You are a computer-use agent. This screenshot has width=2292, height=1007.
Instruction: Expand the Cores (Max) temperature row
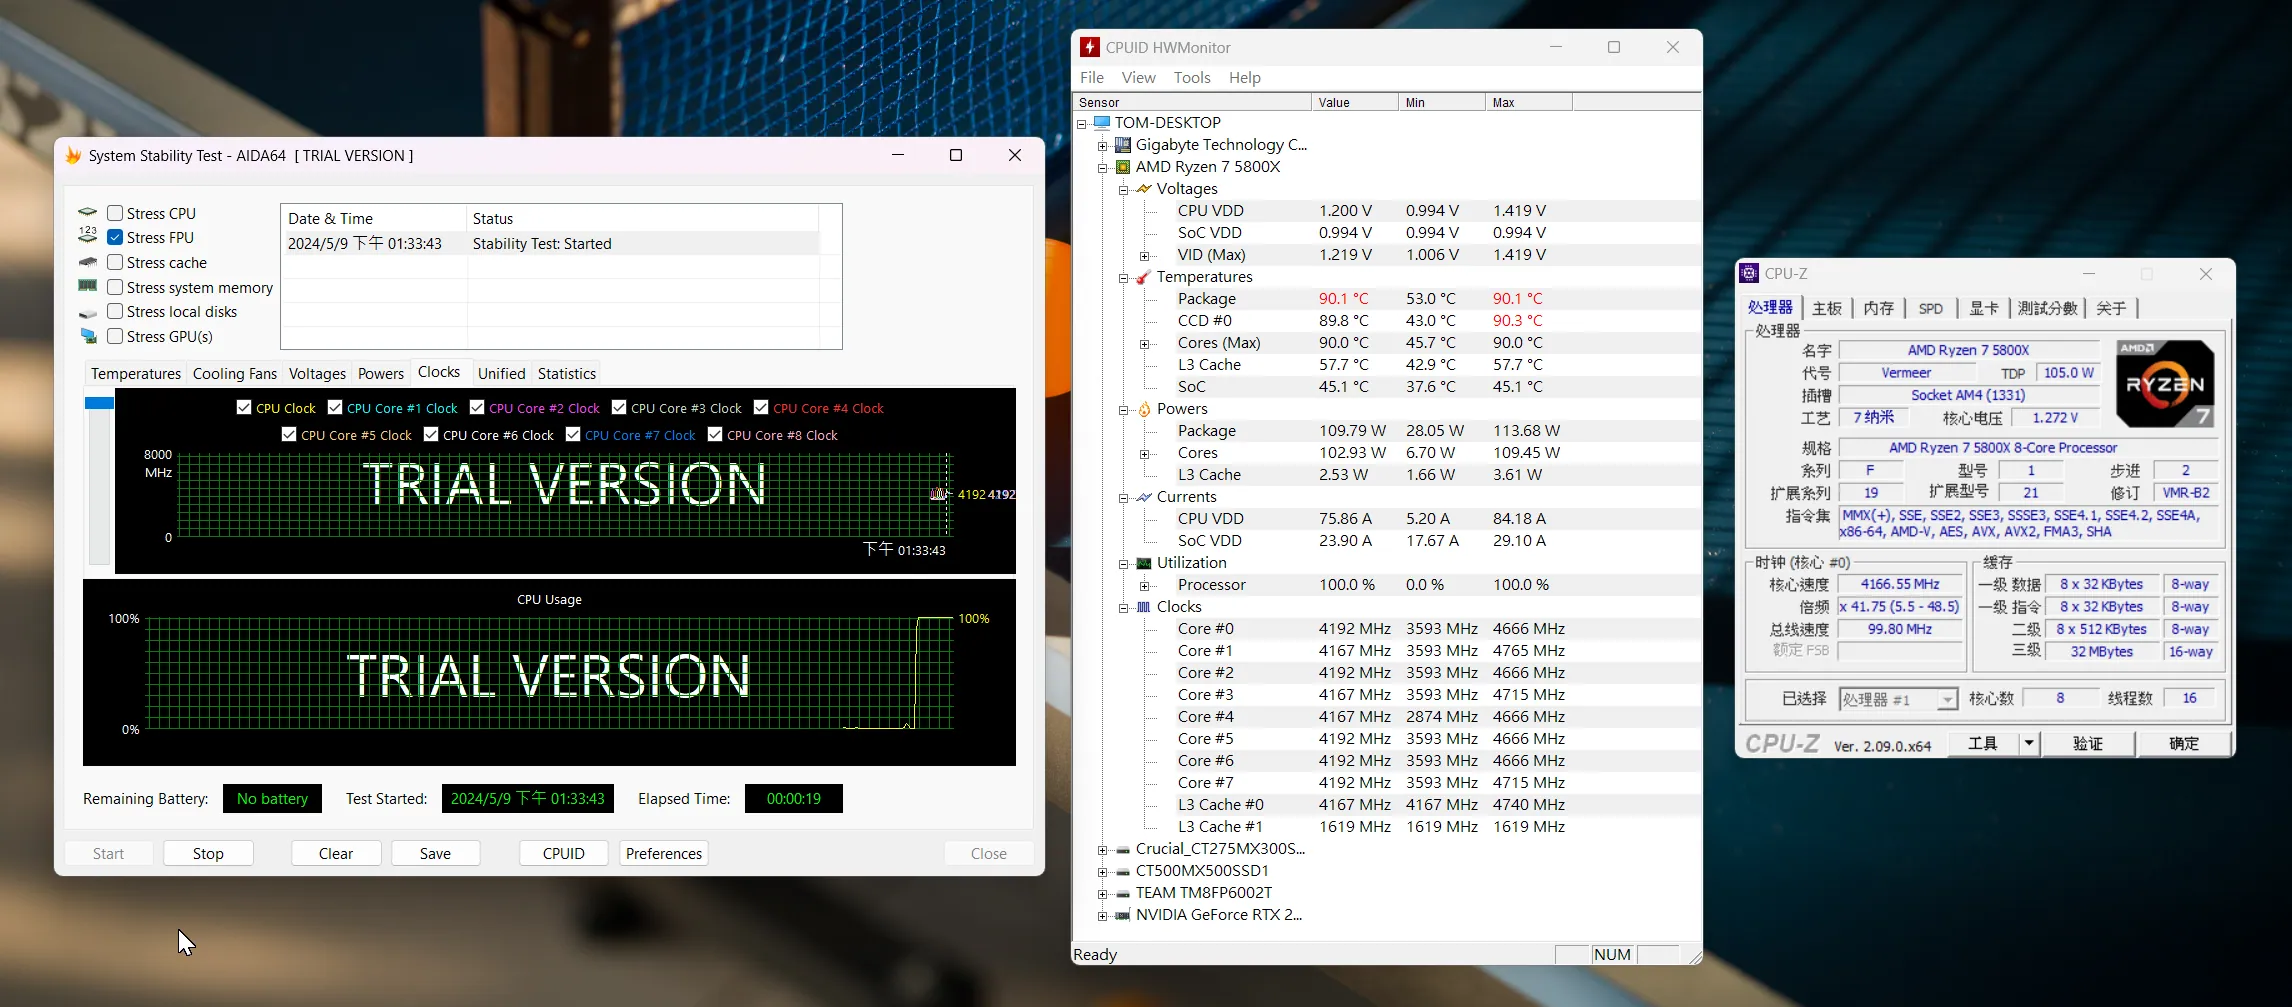click(x=1144, y=343)
